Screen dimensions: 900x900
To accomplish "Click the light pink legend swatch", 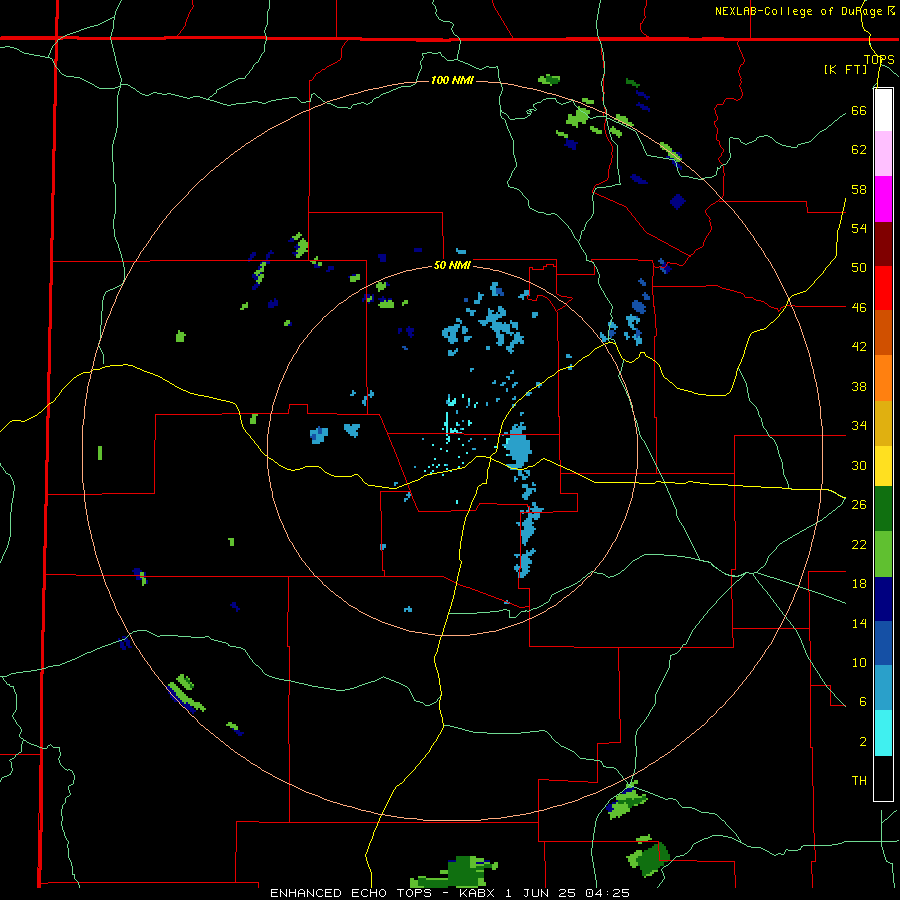I will point(883,154).
